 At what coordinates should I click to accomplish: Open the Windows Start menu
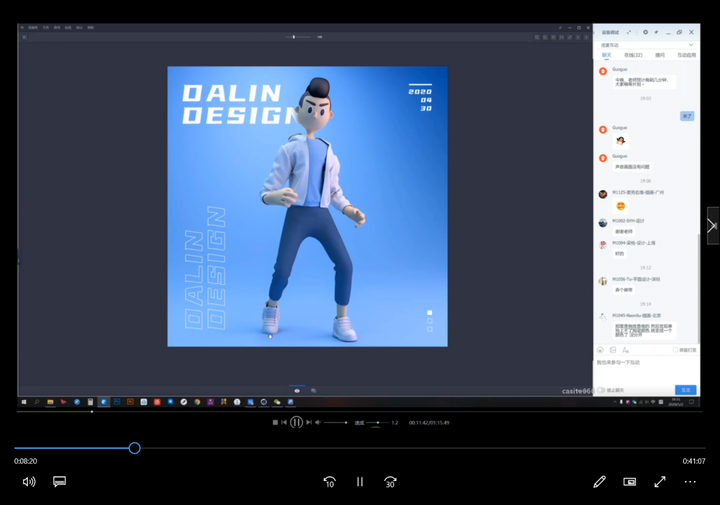click(x=24, y=402)
